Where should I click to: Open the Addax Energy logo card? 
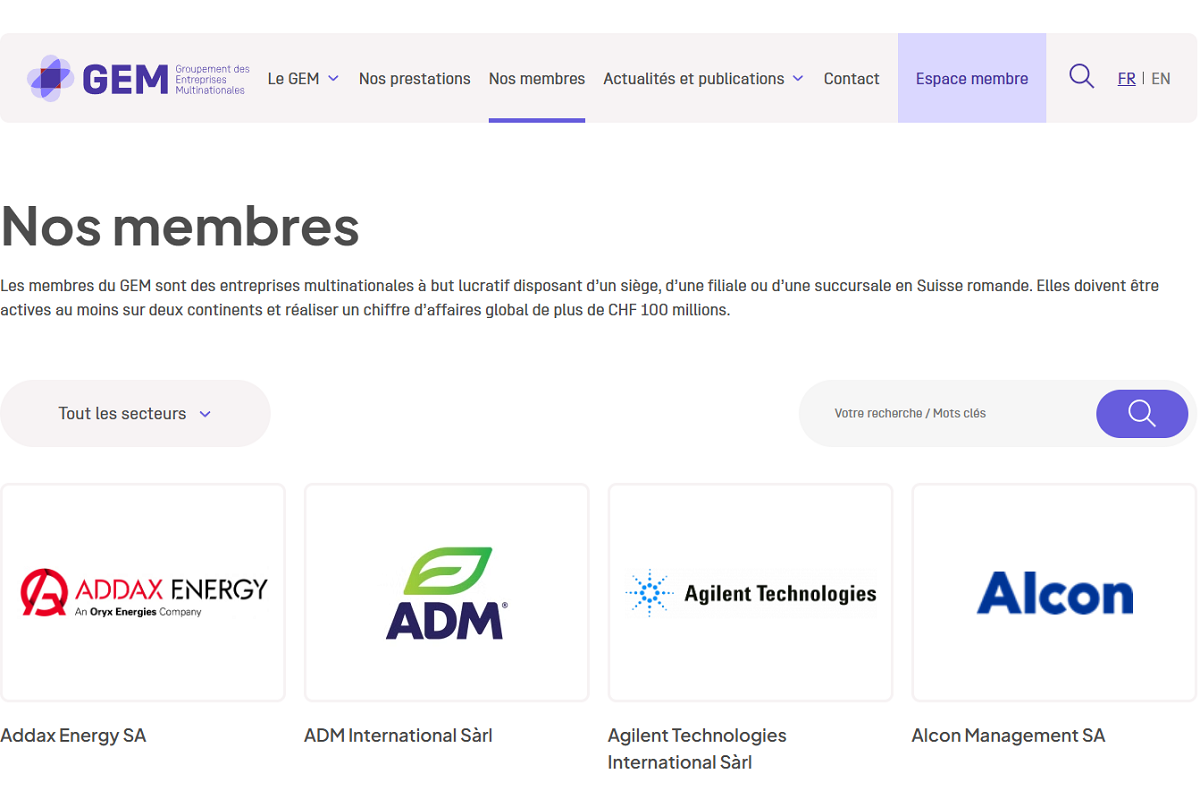coord(143,593)
